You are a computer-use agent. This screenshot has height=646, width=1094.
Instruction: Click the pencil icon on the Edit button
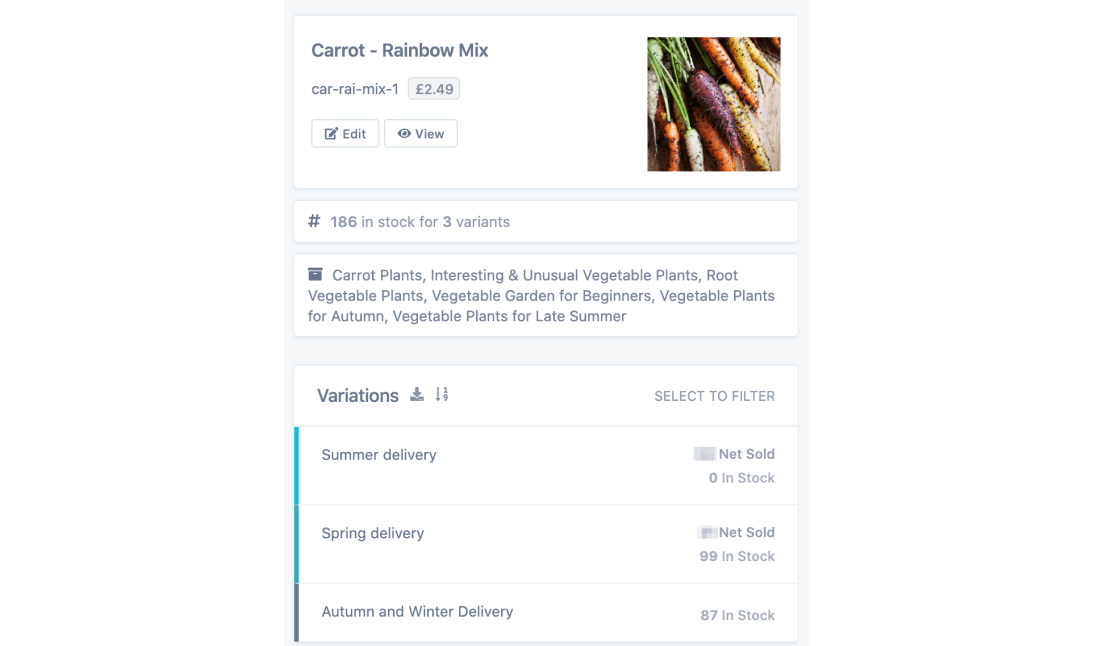pos(330,133)
